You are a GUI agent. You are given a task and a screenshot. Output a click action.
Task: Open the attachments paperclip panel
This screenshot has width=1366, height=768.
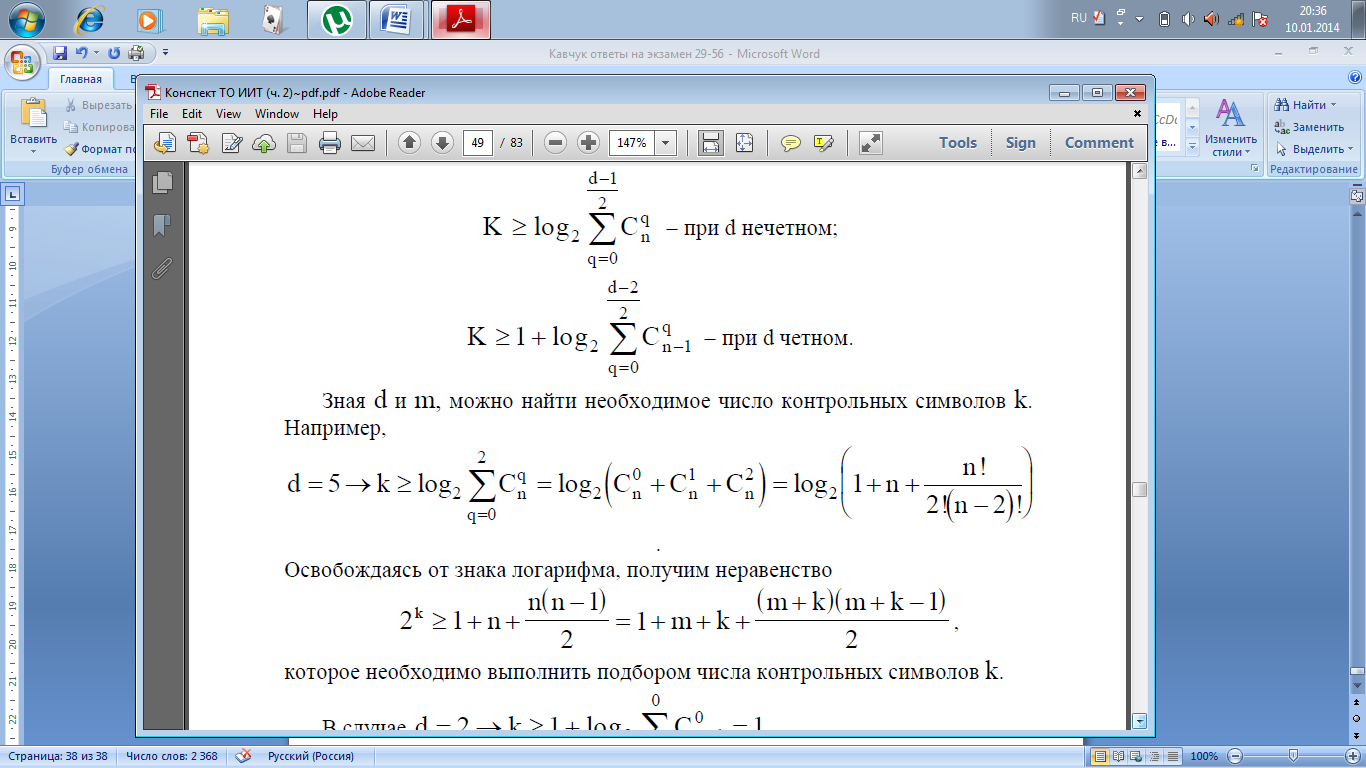click(x=162, y=268)
